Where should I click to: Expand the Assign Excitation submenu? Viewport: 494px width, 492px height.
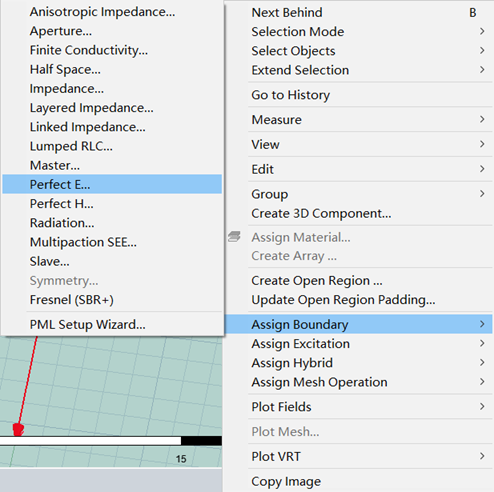(x=359, y=343)
